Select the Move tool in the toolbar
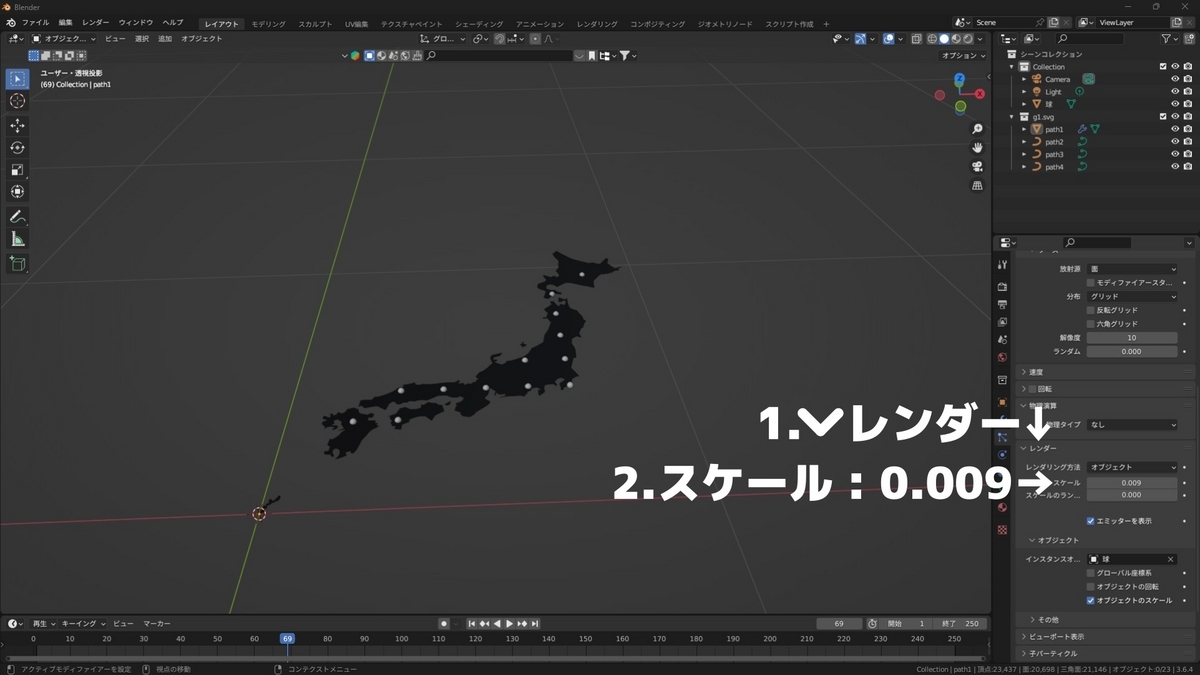 (16, 125)
